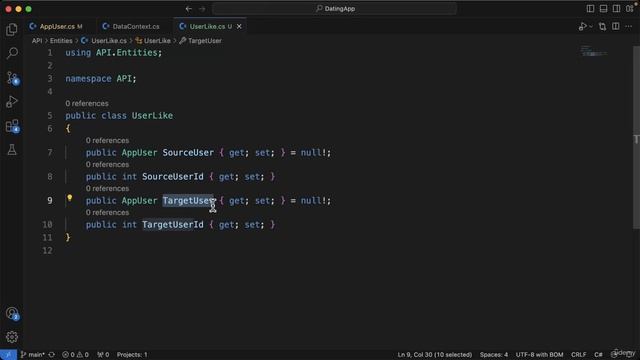
Task: Click Ln 9, Col 30 cursor position
Action: click(435, 355)
